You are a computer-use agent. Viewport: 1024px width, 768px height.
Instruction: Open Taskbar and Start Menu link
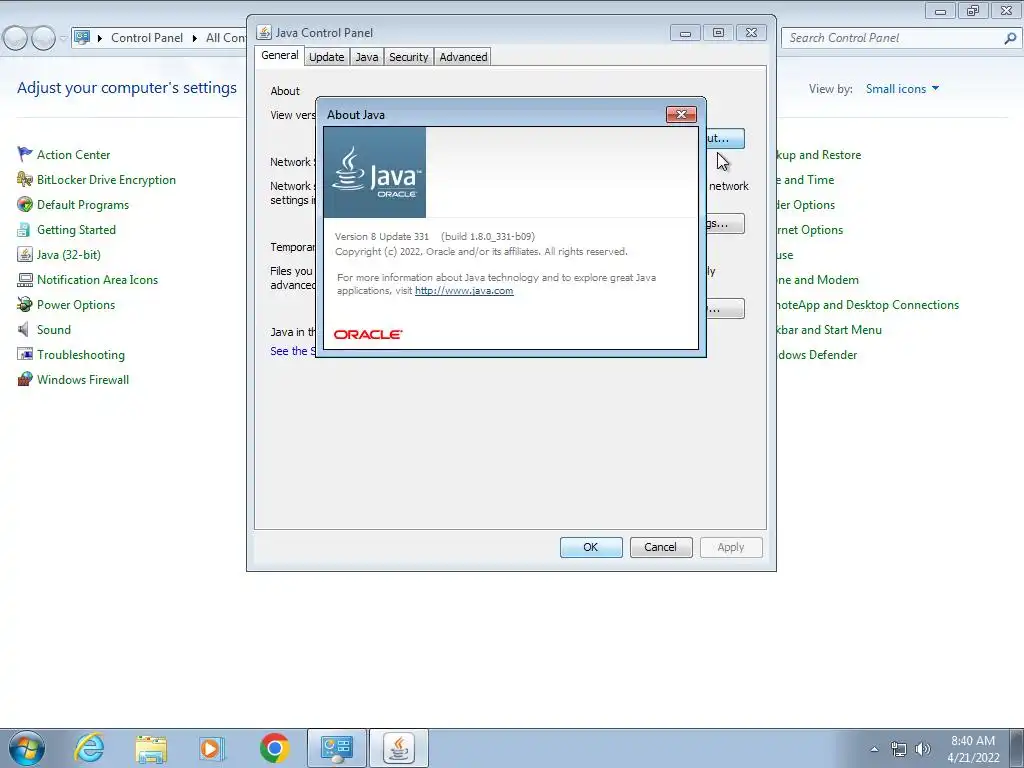click(829, 330)
